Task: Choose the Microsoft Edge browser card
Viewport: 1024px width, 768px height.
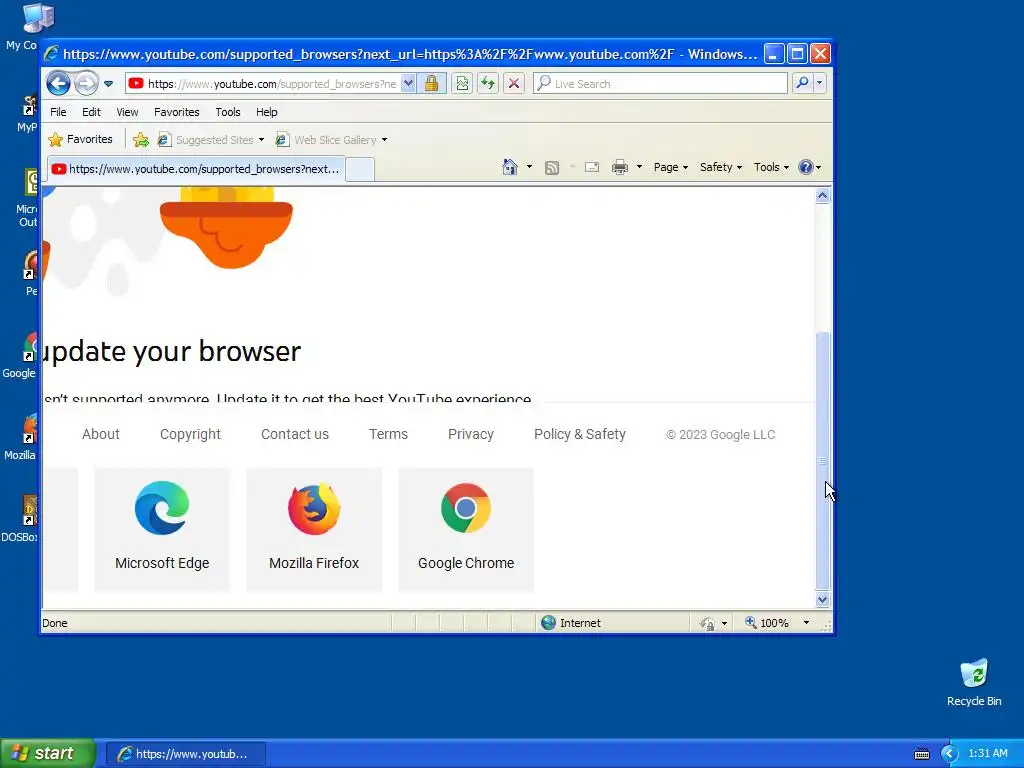Action: pos(162,529)
